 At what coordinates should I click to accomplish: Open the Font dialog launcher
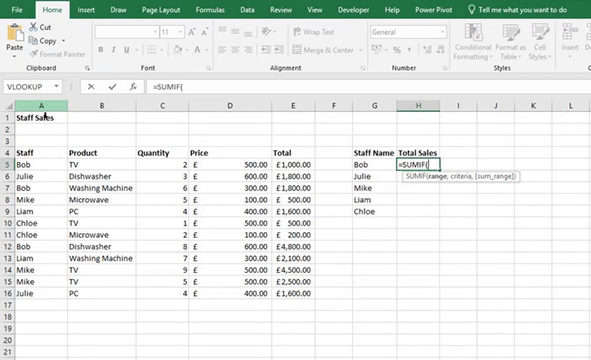coord(208,68)
